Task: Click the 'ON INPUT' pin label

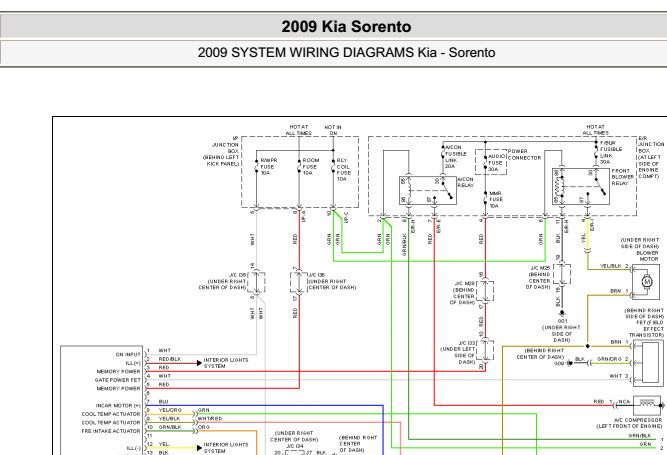Action: pyautogui.click(x=128, y=354)
